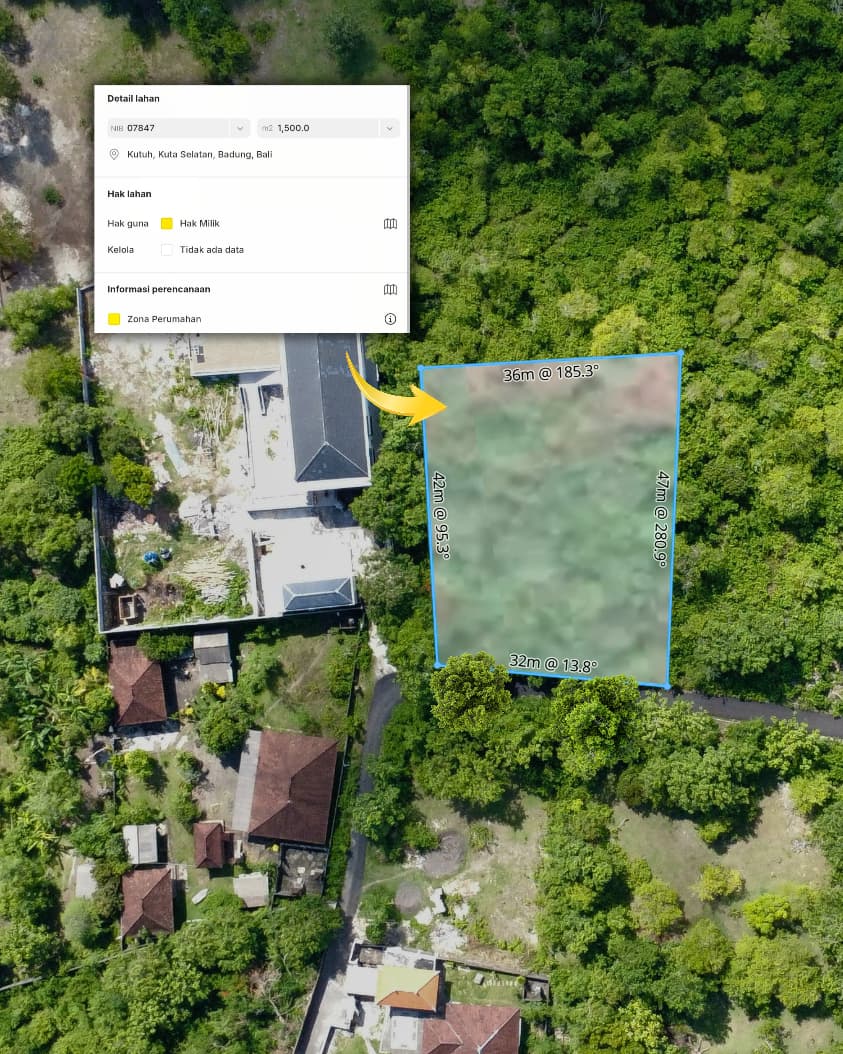Toggle the Hak Milik yellow checkbox

tap(167, 224)
